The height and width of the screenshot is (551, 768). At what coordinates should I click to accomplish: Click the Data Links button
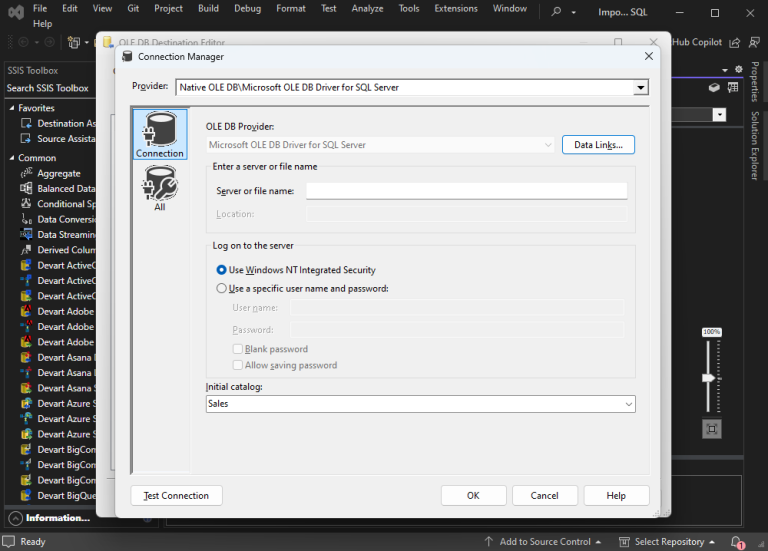[x=598, y=145]
